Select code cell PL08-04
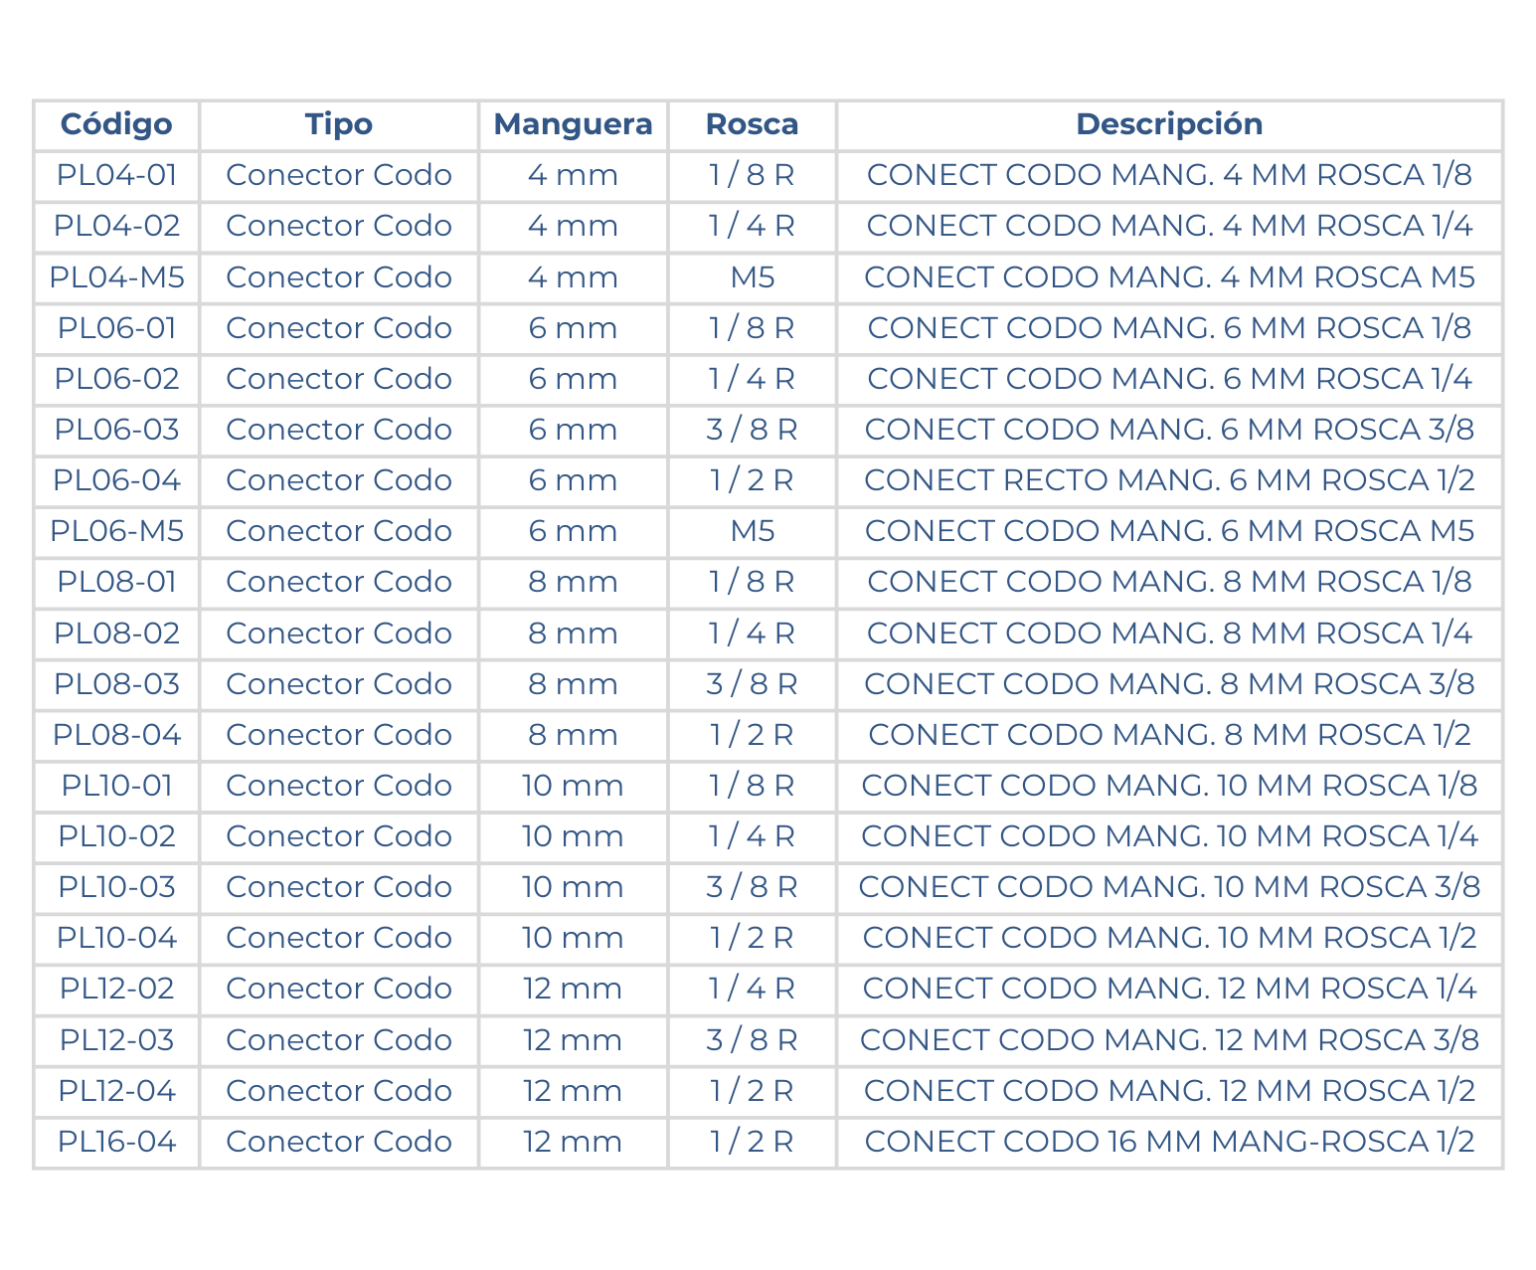The width and height of the screenshot is (1536, 1270). tap(117, 735)
